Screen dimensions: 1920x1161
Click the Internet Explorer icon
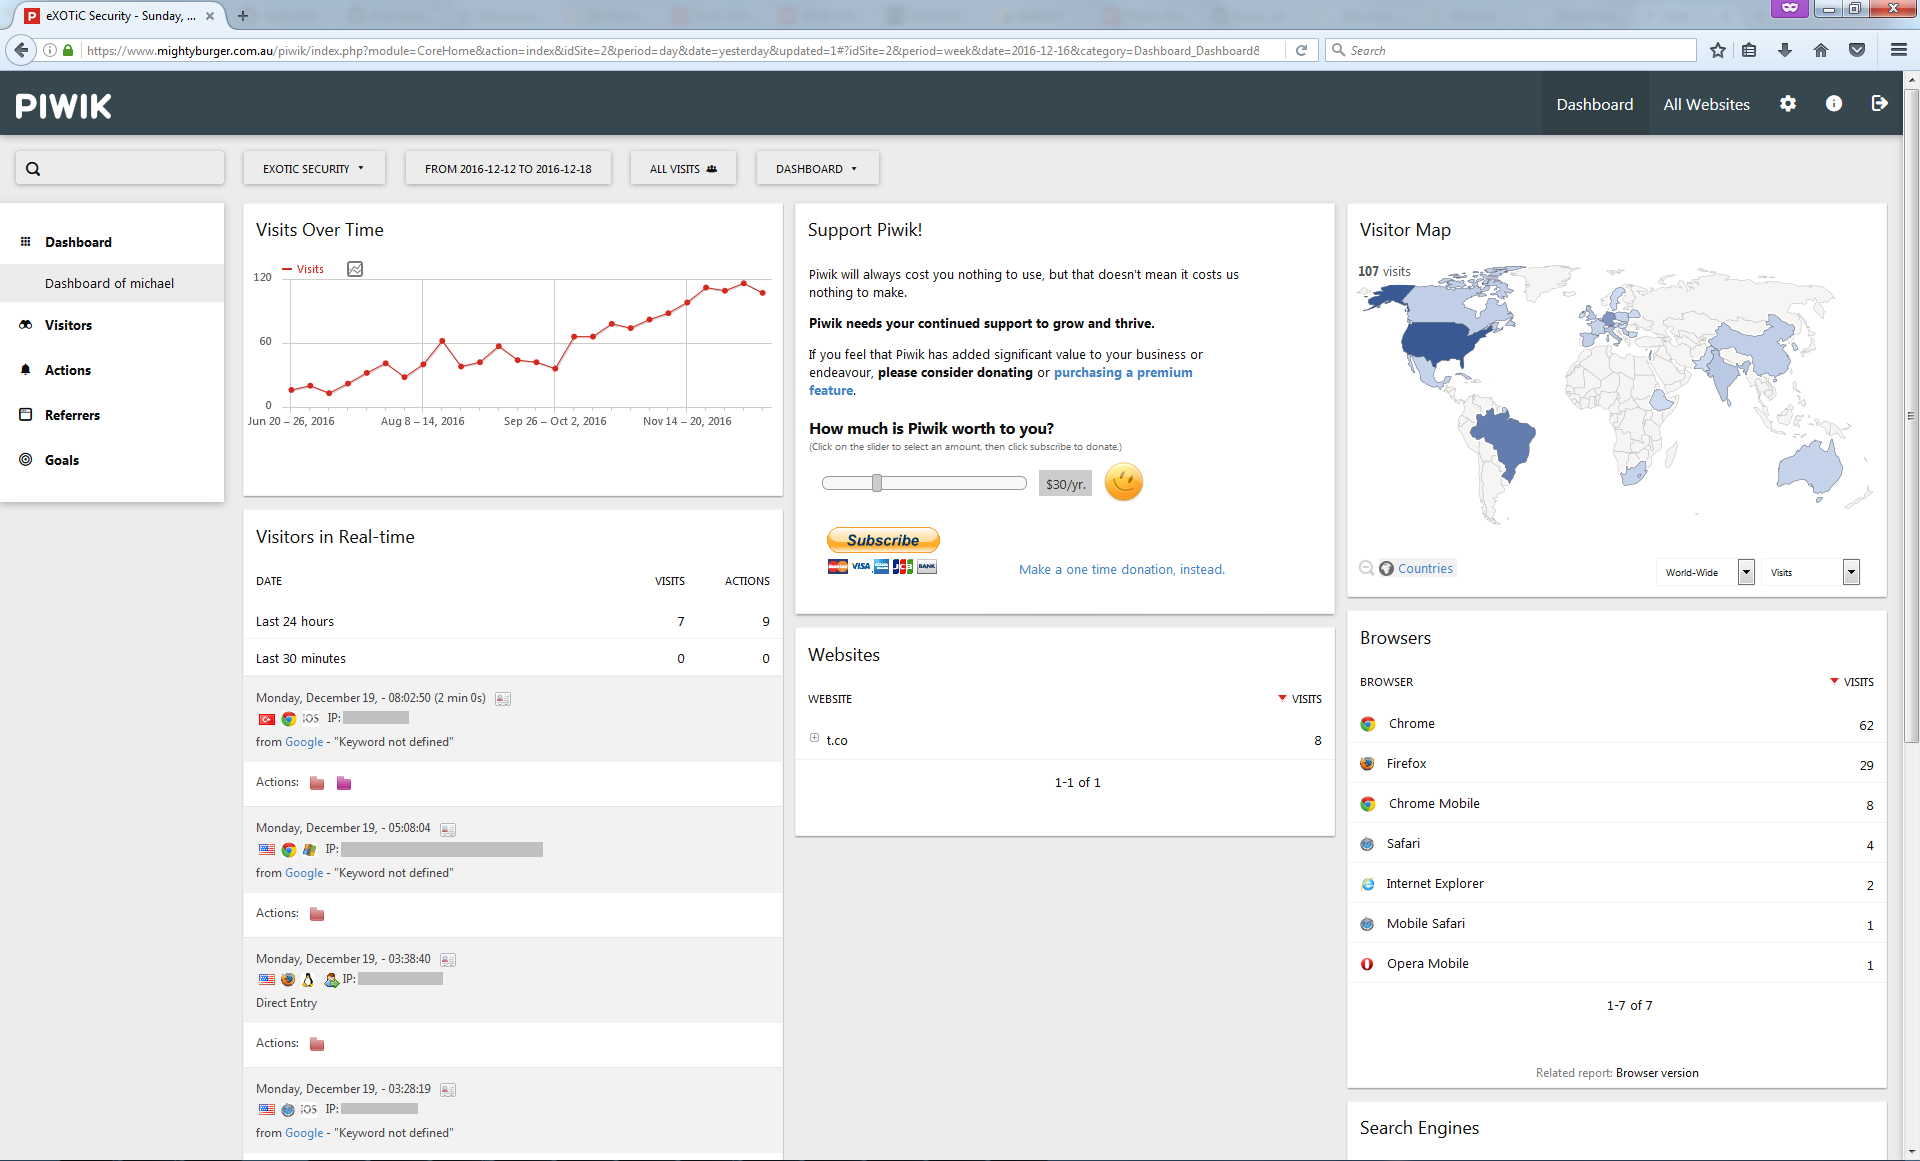tap(1367, 884)
